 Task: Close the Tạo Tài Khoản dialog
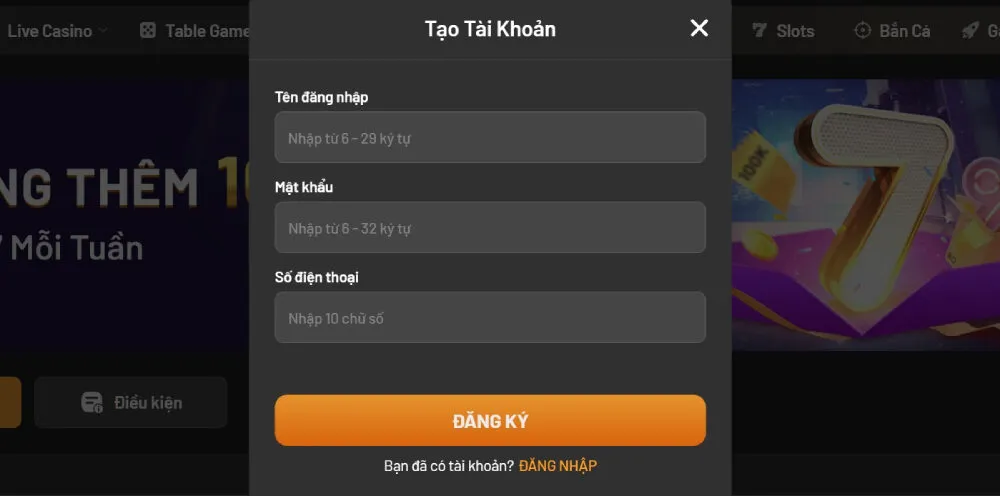click(x=699, y=28)
